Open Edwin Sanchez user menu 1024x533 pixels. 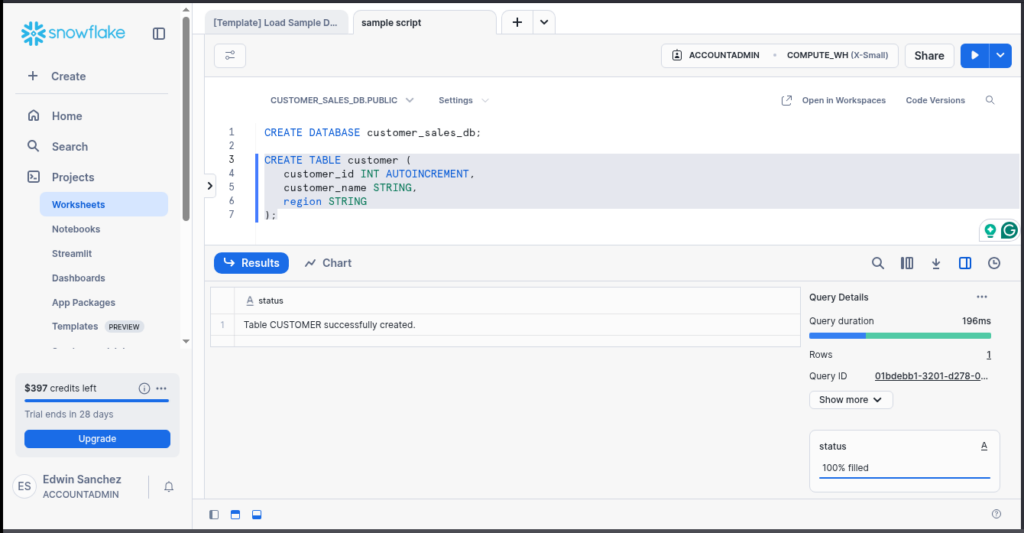point(68,486)
